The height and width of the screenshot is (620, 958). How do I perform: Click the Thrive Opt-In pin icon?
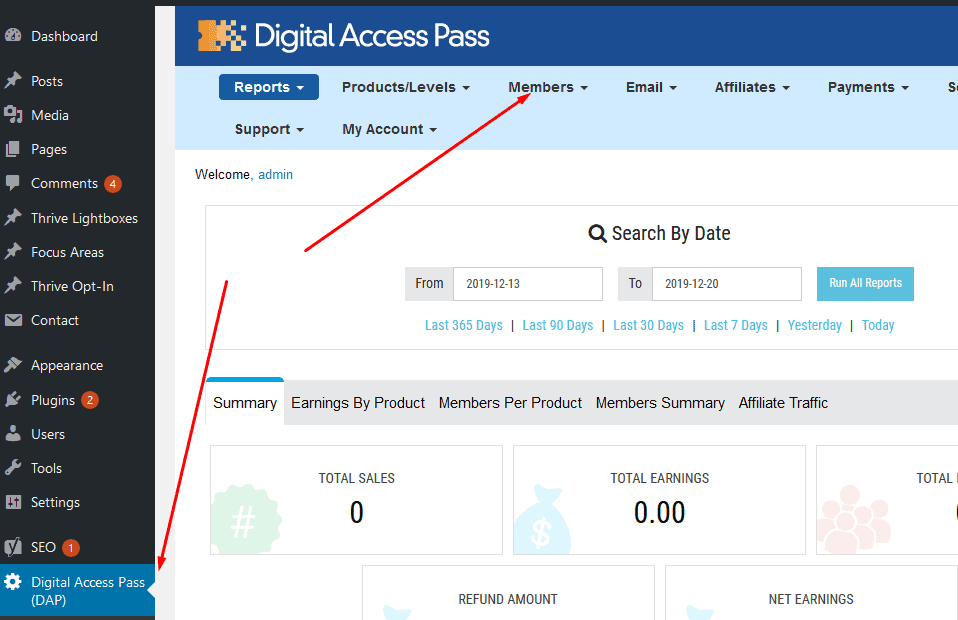(x=13, y=286)
